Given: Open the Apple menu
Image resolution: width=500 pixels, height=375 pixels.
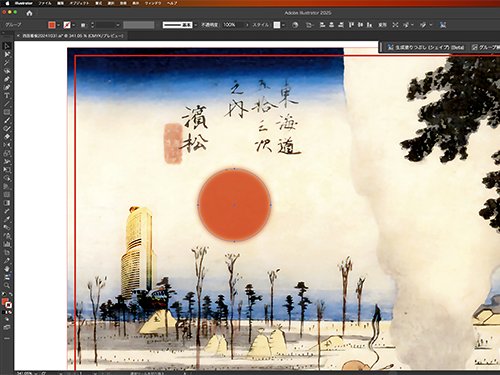Looking at the screenshot, I should pyautogui.click(x=7, y=3).
